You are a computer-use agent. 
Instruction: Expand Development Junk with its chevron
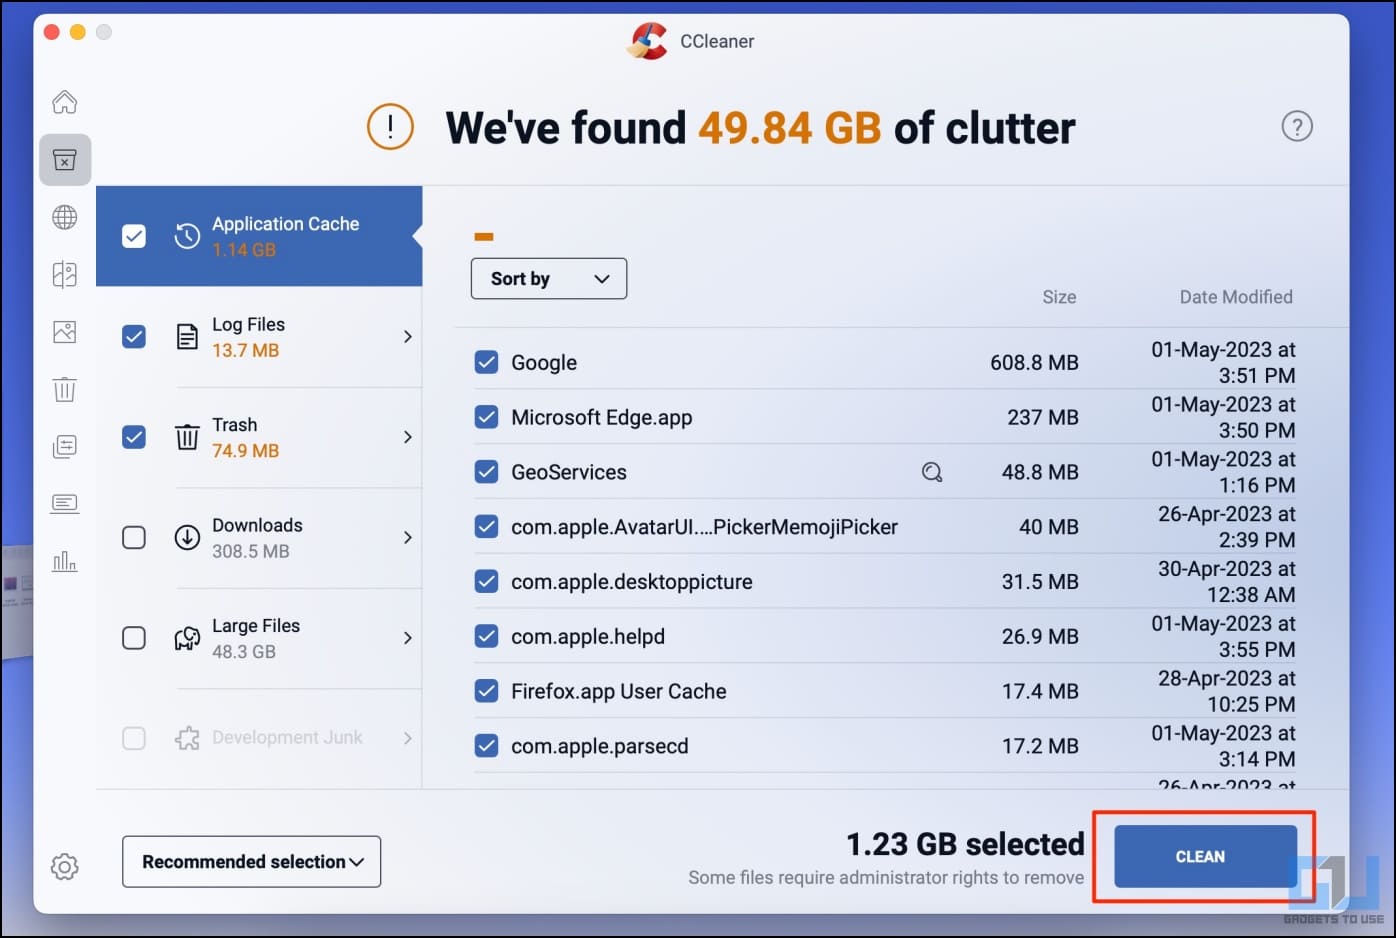tap(407, 738)
